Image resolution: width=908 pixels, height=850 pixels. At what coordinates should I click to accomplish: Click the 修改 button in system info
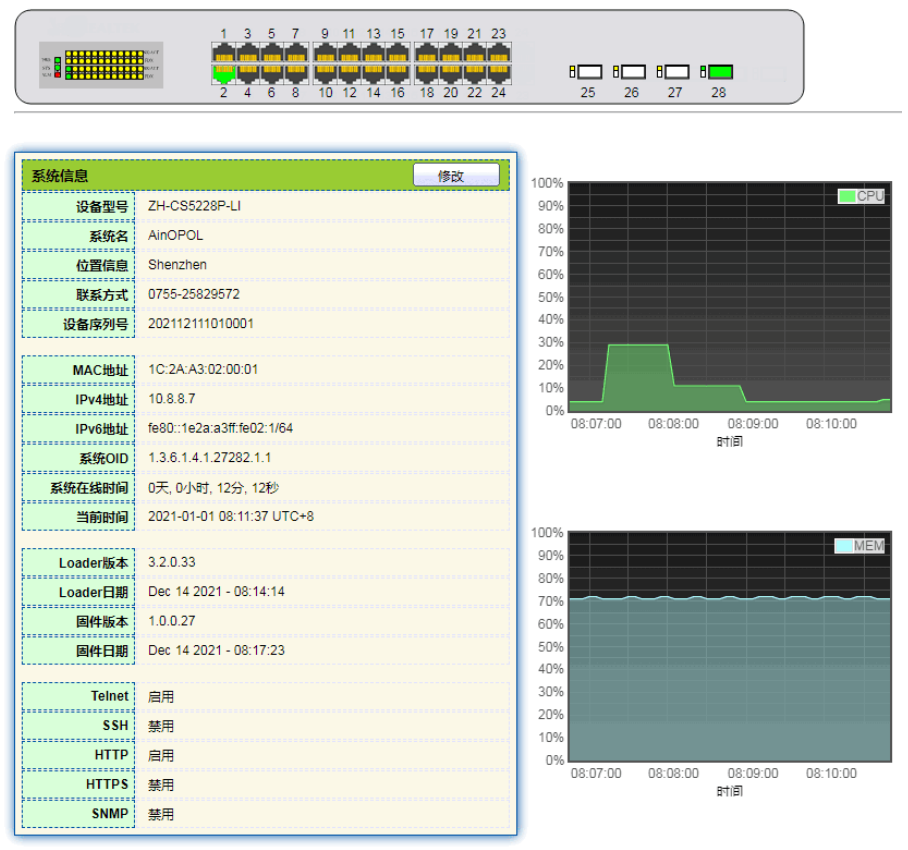[455, 176]
